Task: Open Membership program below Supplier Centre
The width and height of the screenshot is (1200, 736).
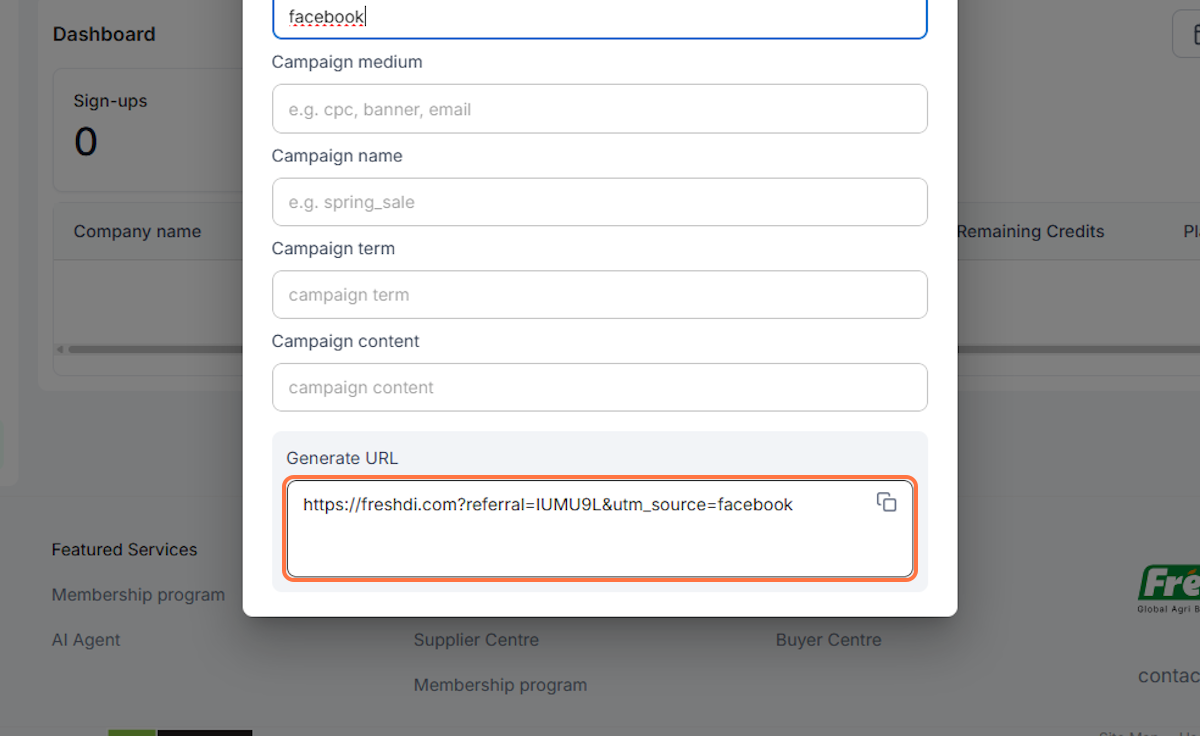Action: point(500,685)
